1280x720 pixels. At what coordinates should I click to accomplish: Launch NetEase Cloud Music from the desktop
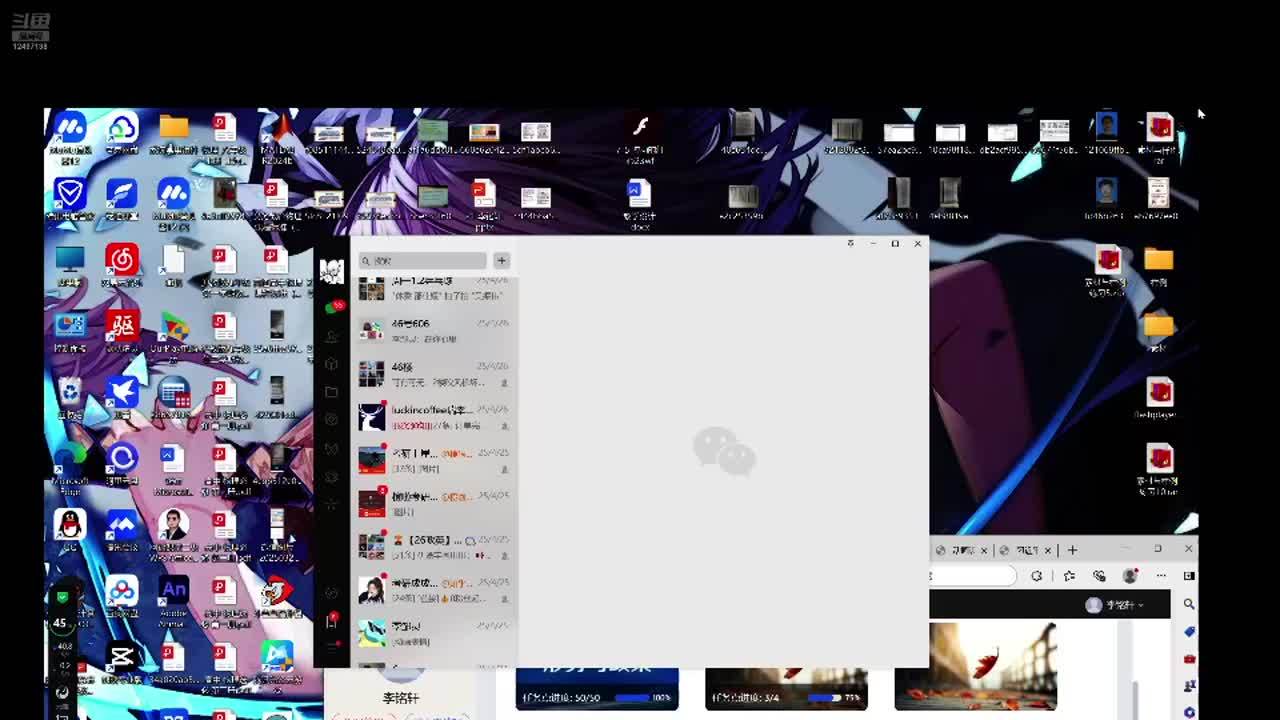pos(122,260)
